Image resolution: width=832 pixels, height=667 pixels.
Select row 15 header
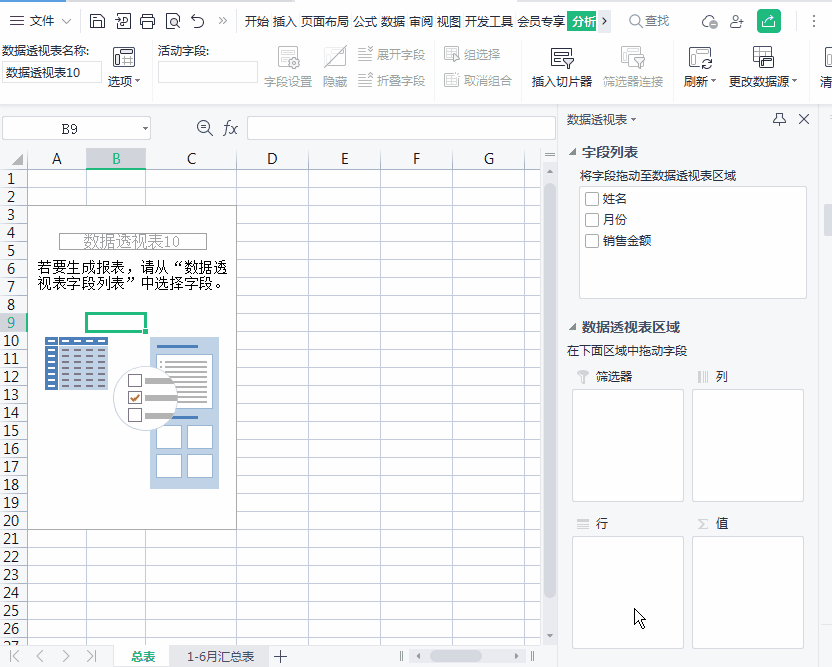click(x=11, y=430)
